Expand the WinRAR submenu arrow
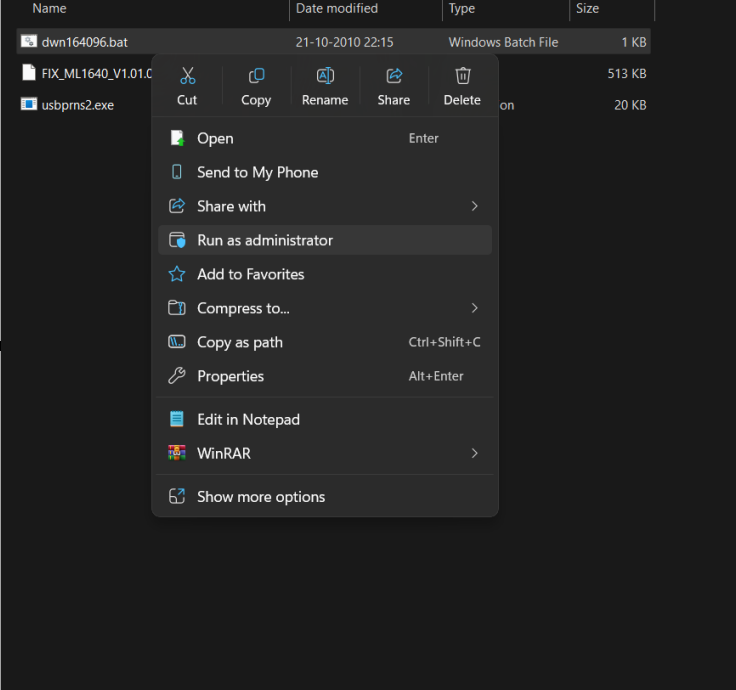This screenshot has width=736, height=690. click(474, 453)
